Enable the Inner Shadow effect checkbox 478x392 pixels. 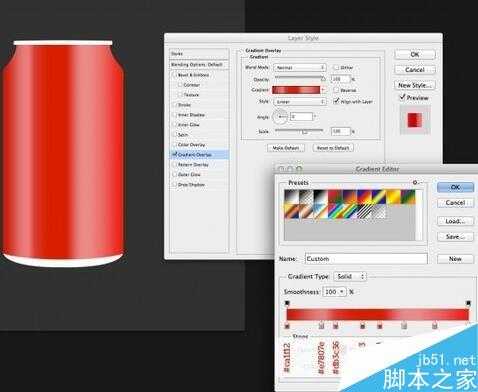174,115
